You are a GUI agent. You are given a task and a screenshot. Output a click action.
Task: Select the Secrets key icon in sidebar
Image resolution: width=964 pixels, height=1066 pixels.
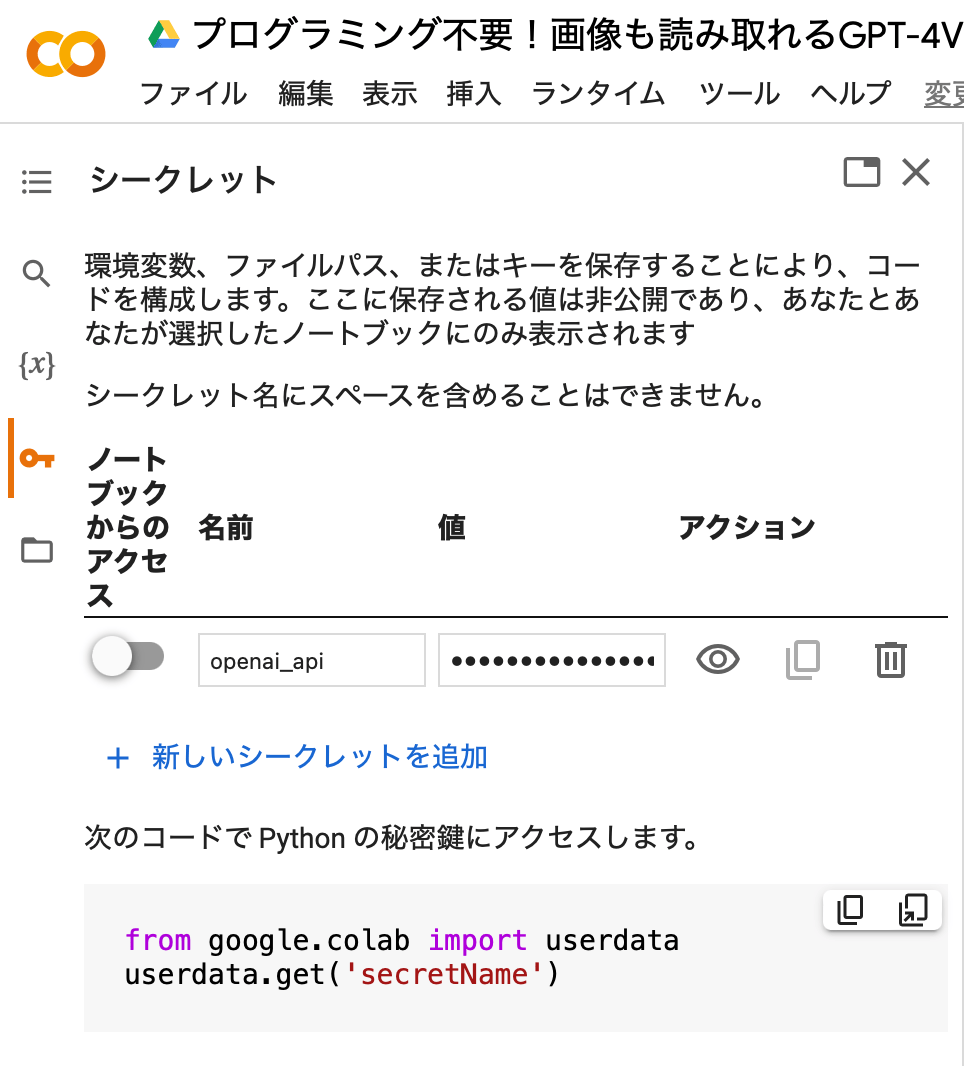[37, 458]
